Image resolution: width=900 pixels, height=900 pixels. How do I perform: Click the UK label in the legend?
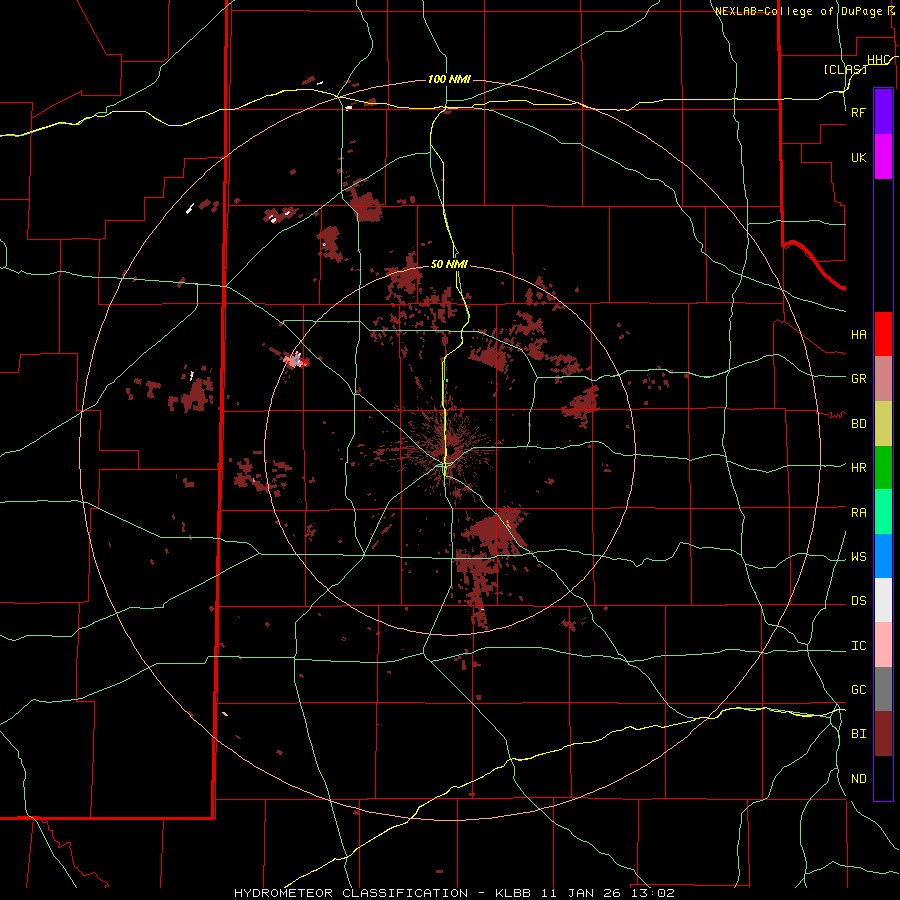tap(859, 158)
